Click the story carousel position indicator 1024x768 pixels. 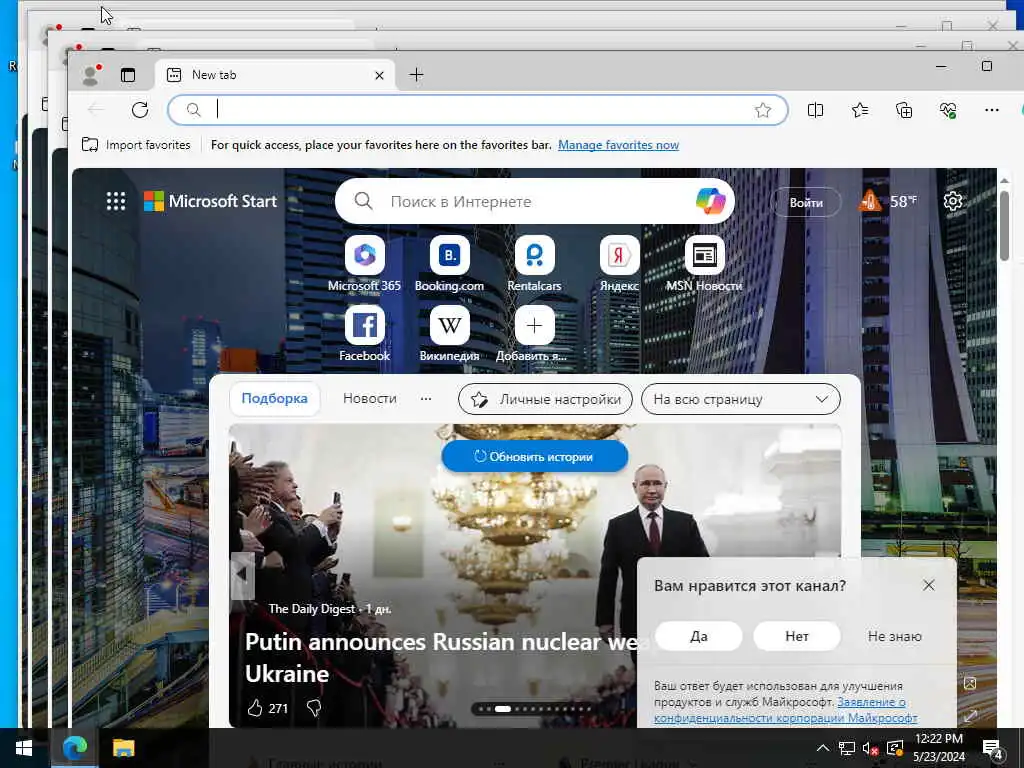[535, 709]
